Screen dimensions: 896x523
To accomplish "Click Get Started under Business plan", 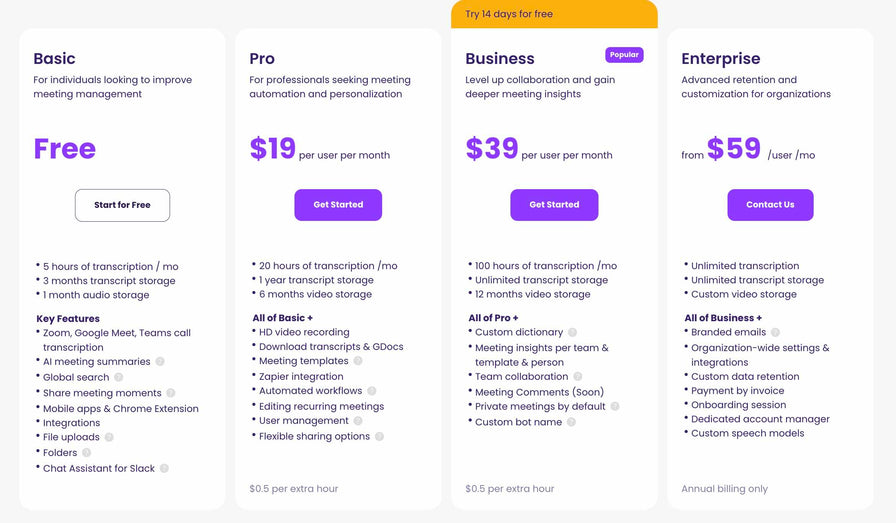I will 554,205.
